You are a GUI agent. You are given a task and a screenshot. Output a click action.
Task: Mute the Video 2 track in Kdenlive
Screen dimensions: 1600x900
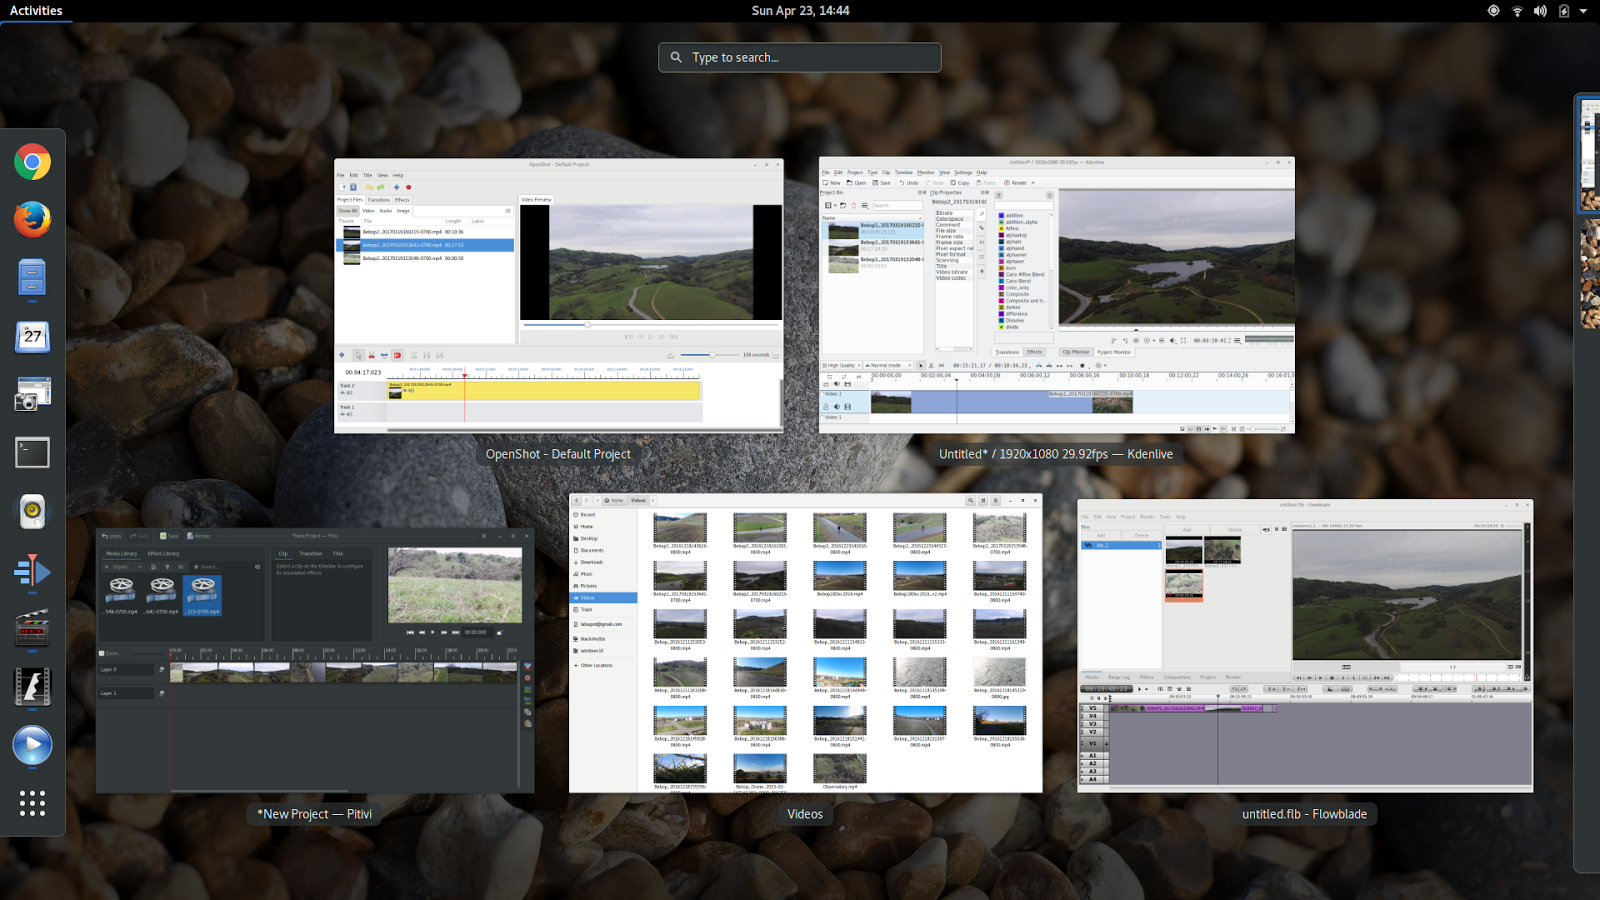836,407
